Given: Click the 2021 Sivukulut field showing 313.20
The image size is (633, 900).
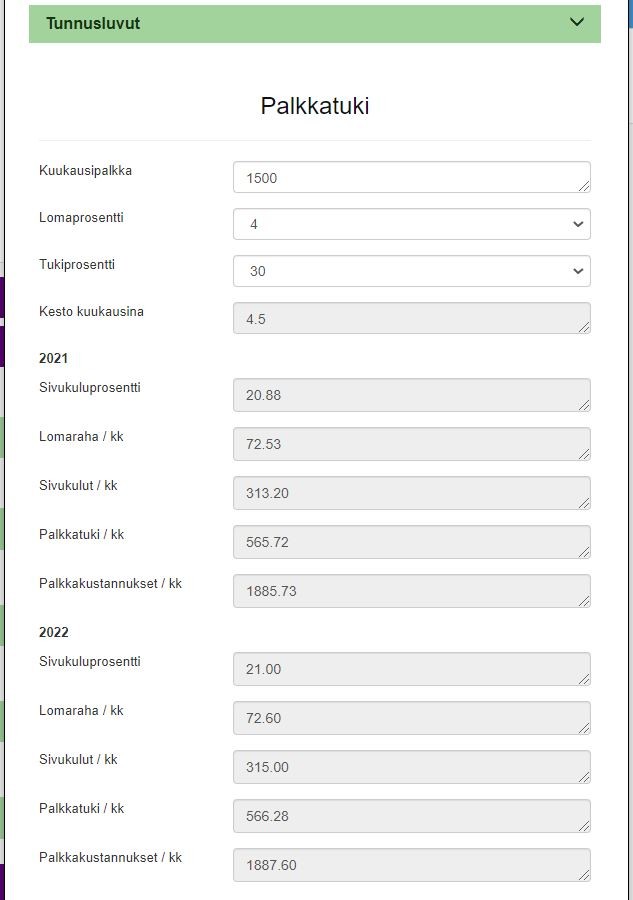Looking at the screenshot, I should pos(411,493).
